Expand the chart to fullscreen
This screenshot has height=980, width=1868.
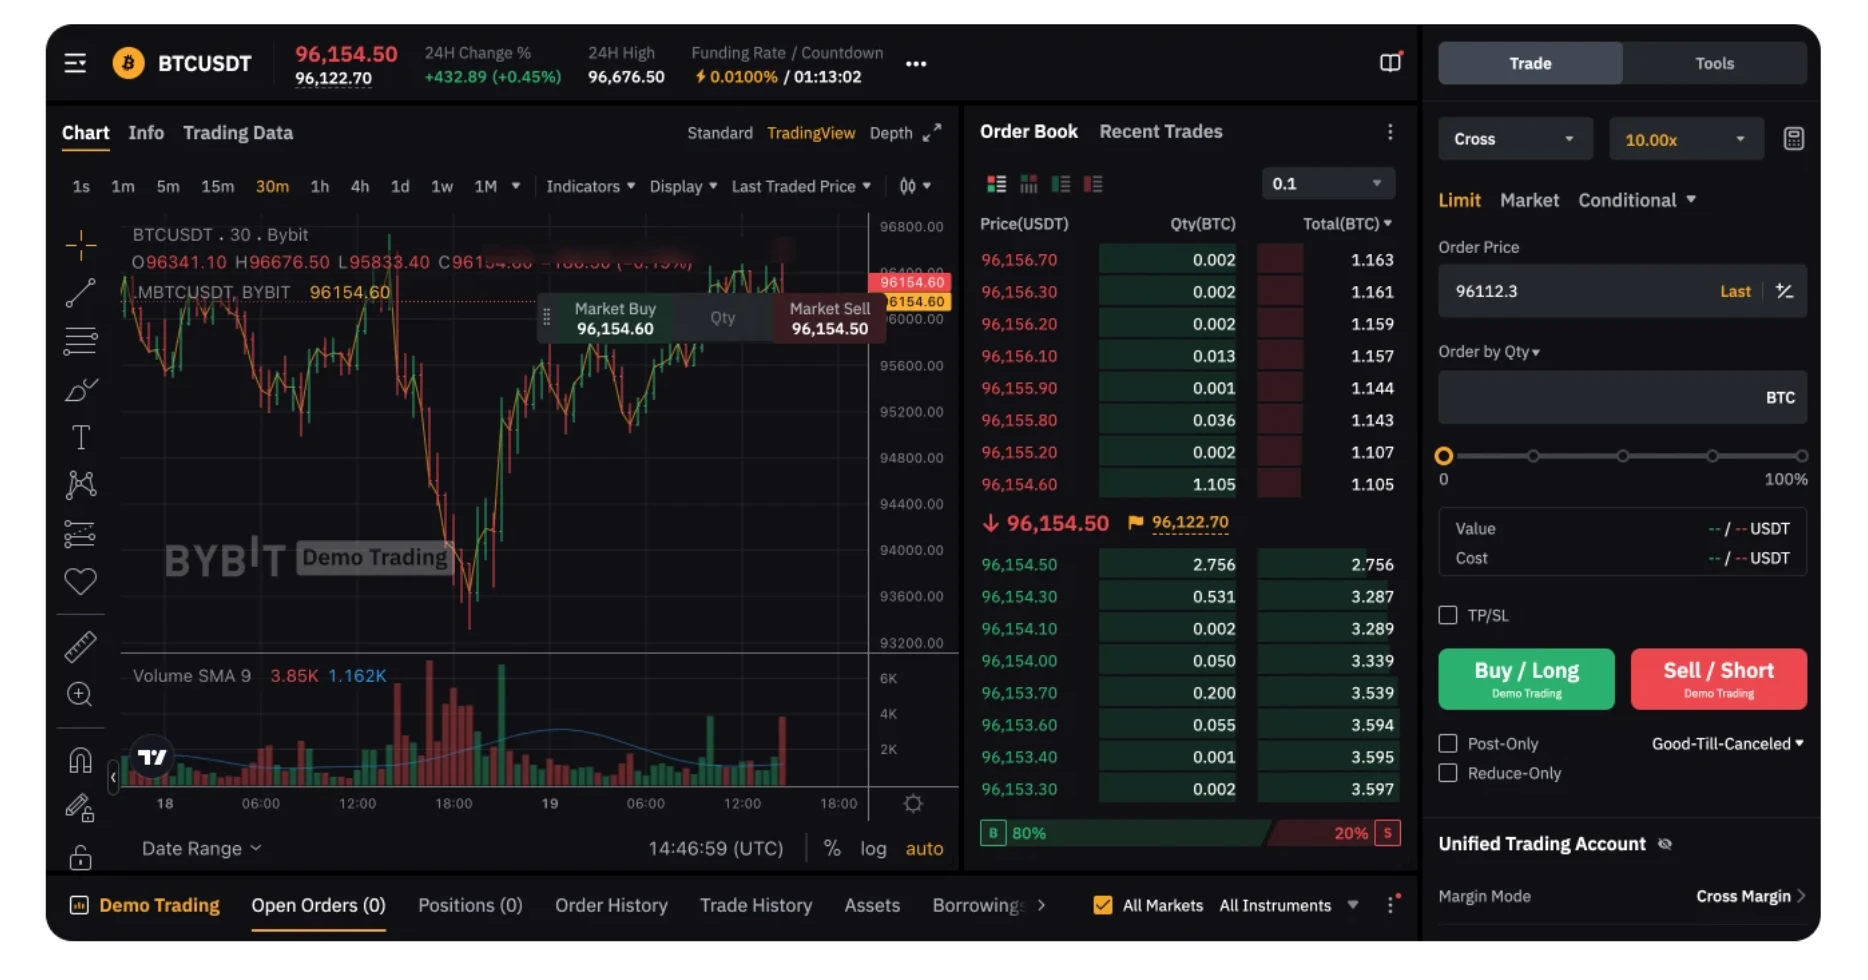click(932, 133)
